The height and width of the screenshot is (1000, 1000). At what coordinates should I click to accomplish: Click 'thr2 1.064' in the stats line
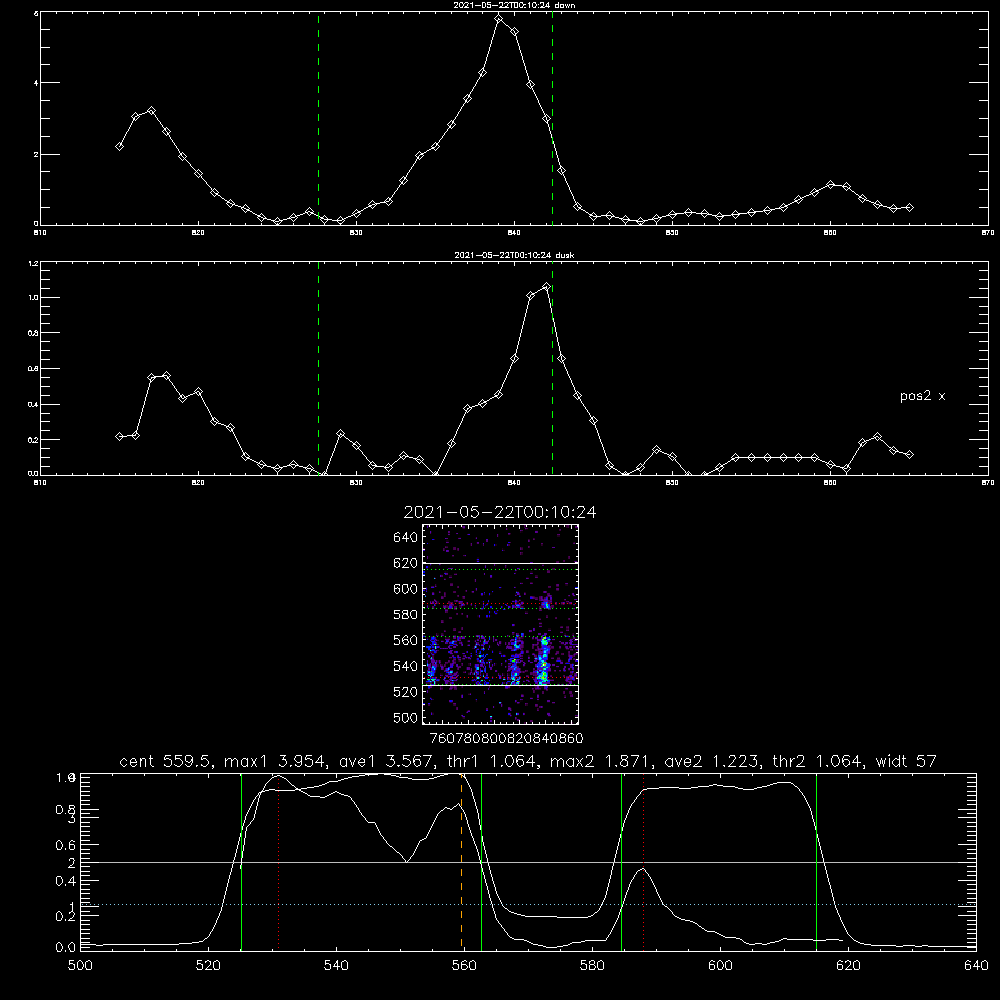816,761
